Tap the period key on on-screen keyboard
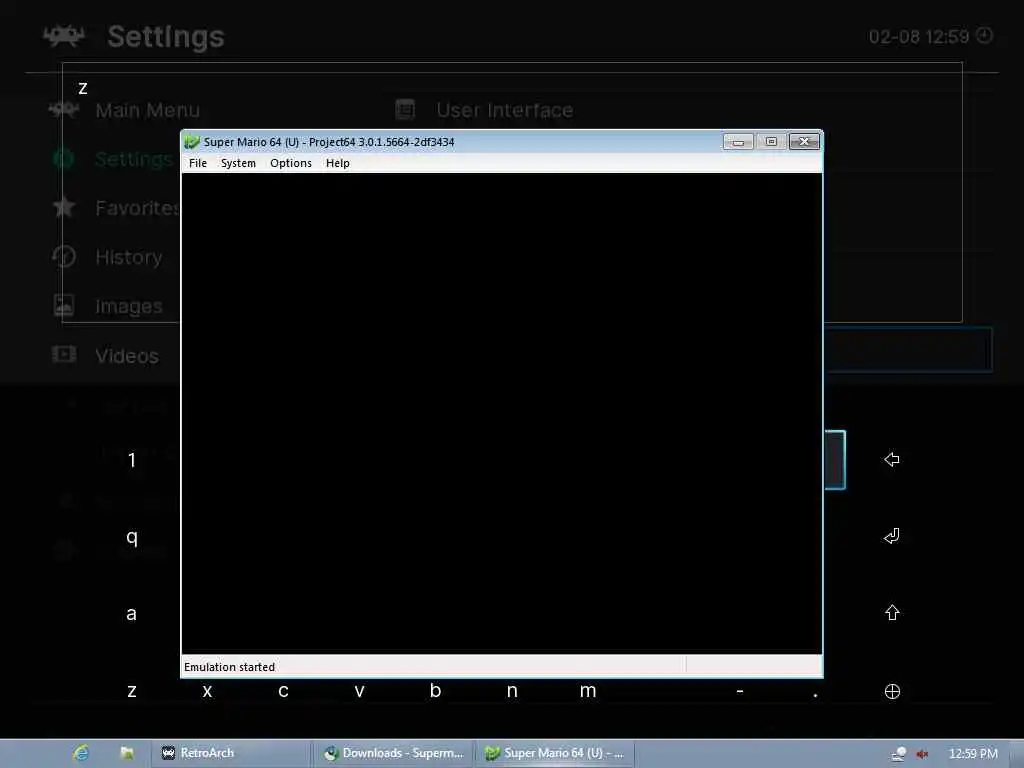Image resolution: width=1024 pixels, height=768 pixels. pos(816,694)
